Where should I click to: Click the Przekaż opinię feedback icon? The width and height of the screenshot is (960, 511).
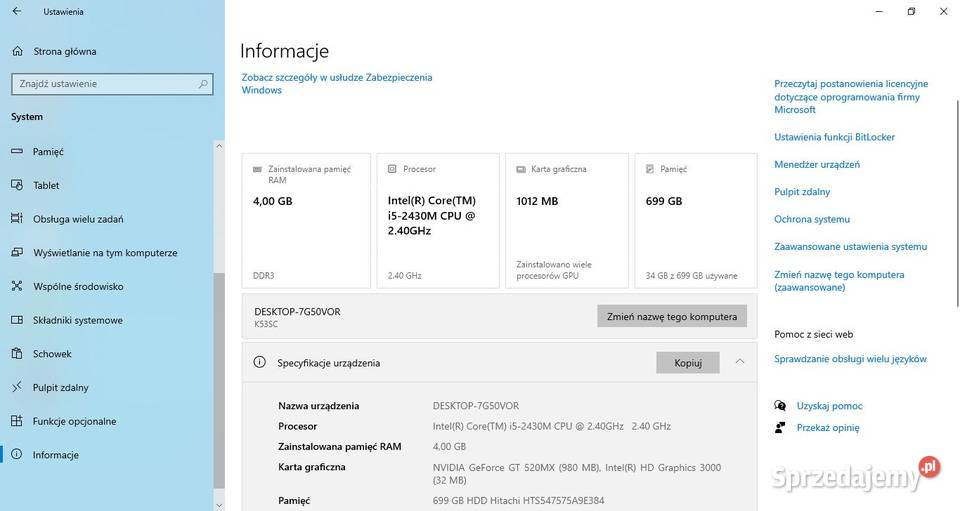(x=780, y=427)
